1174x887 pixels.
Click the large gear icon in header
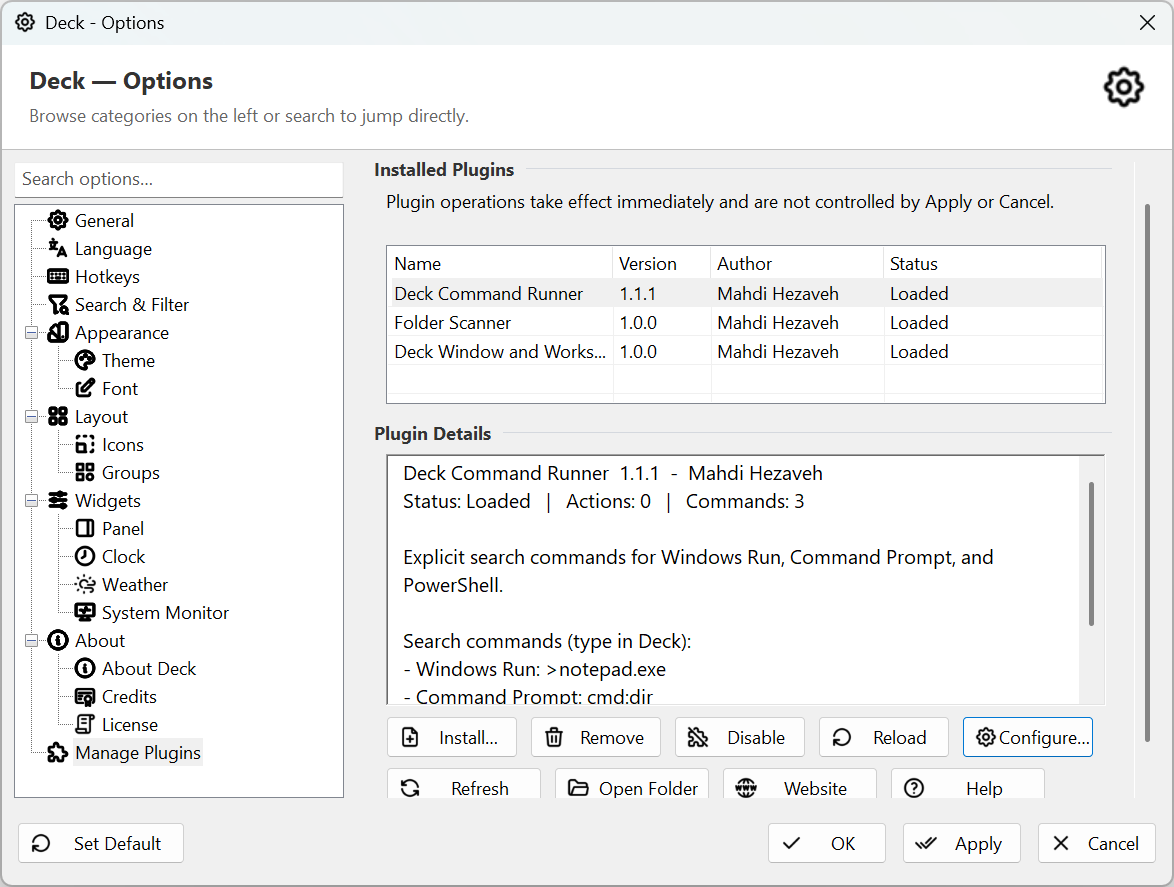coord(1123,88)
